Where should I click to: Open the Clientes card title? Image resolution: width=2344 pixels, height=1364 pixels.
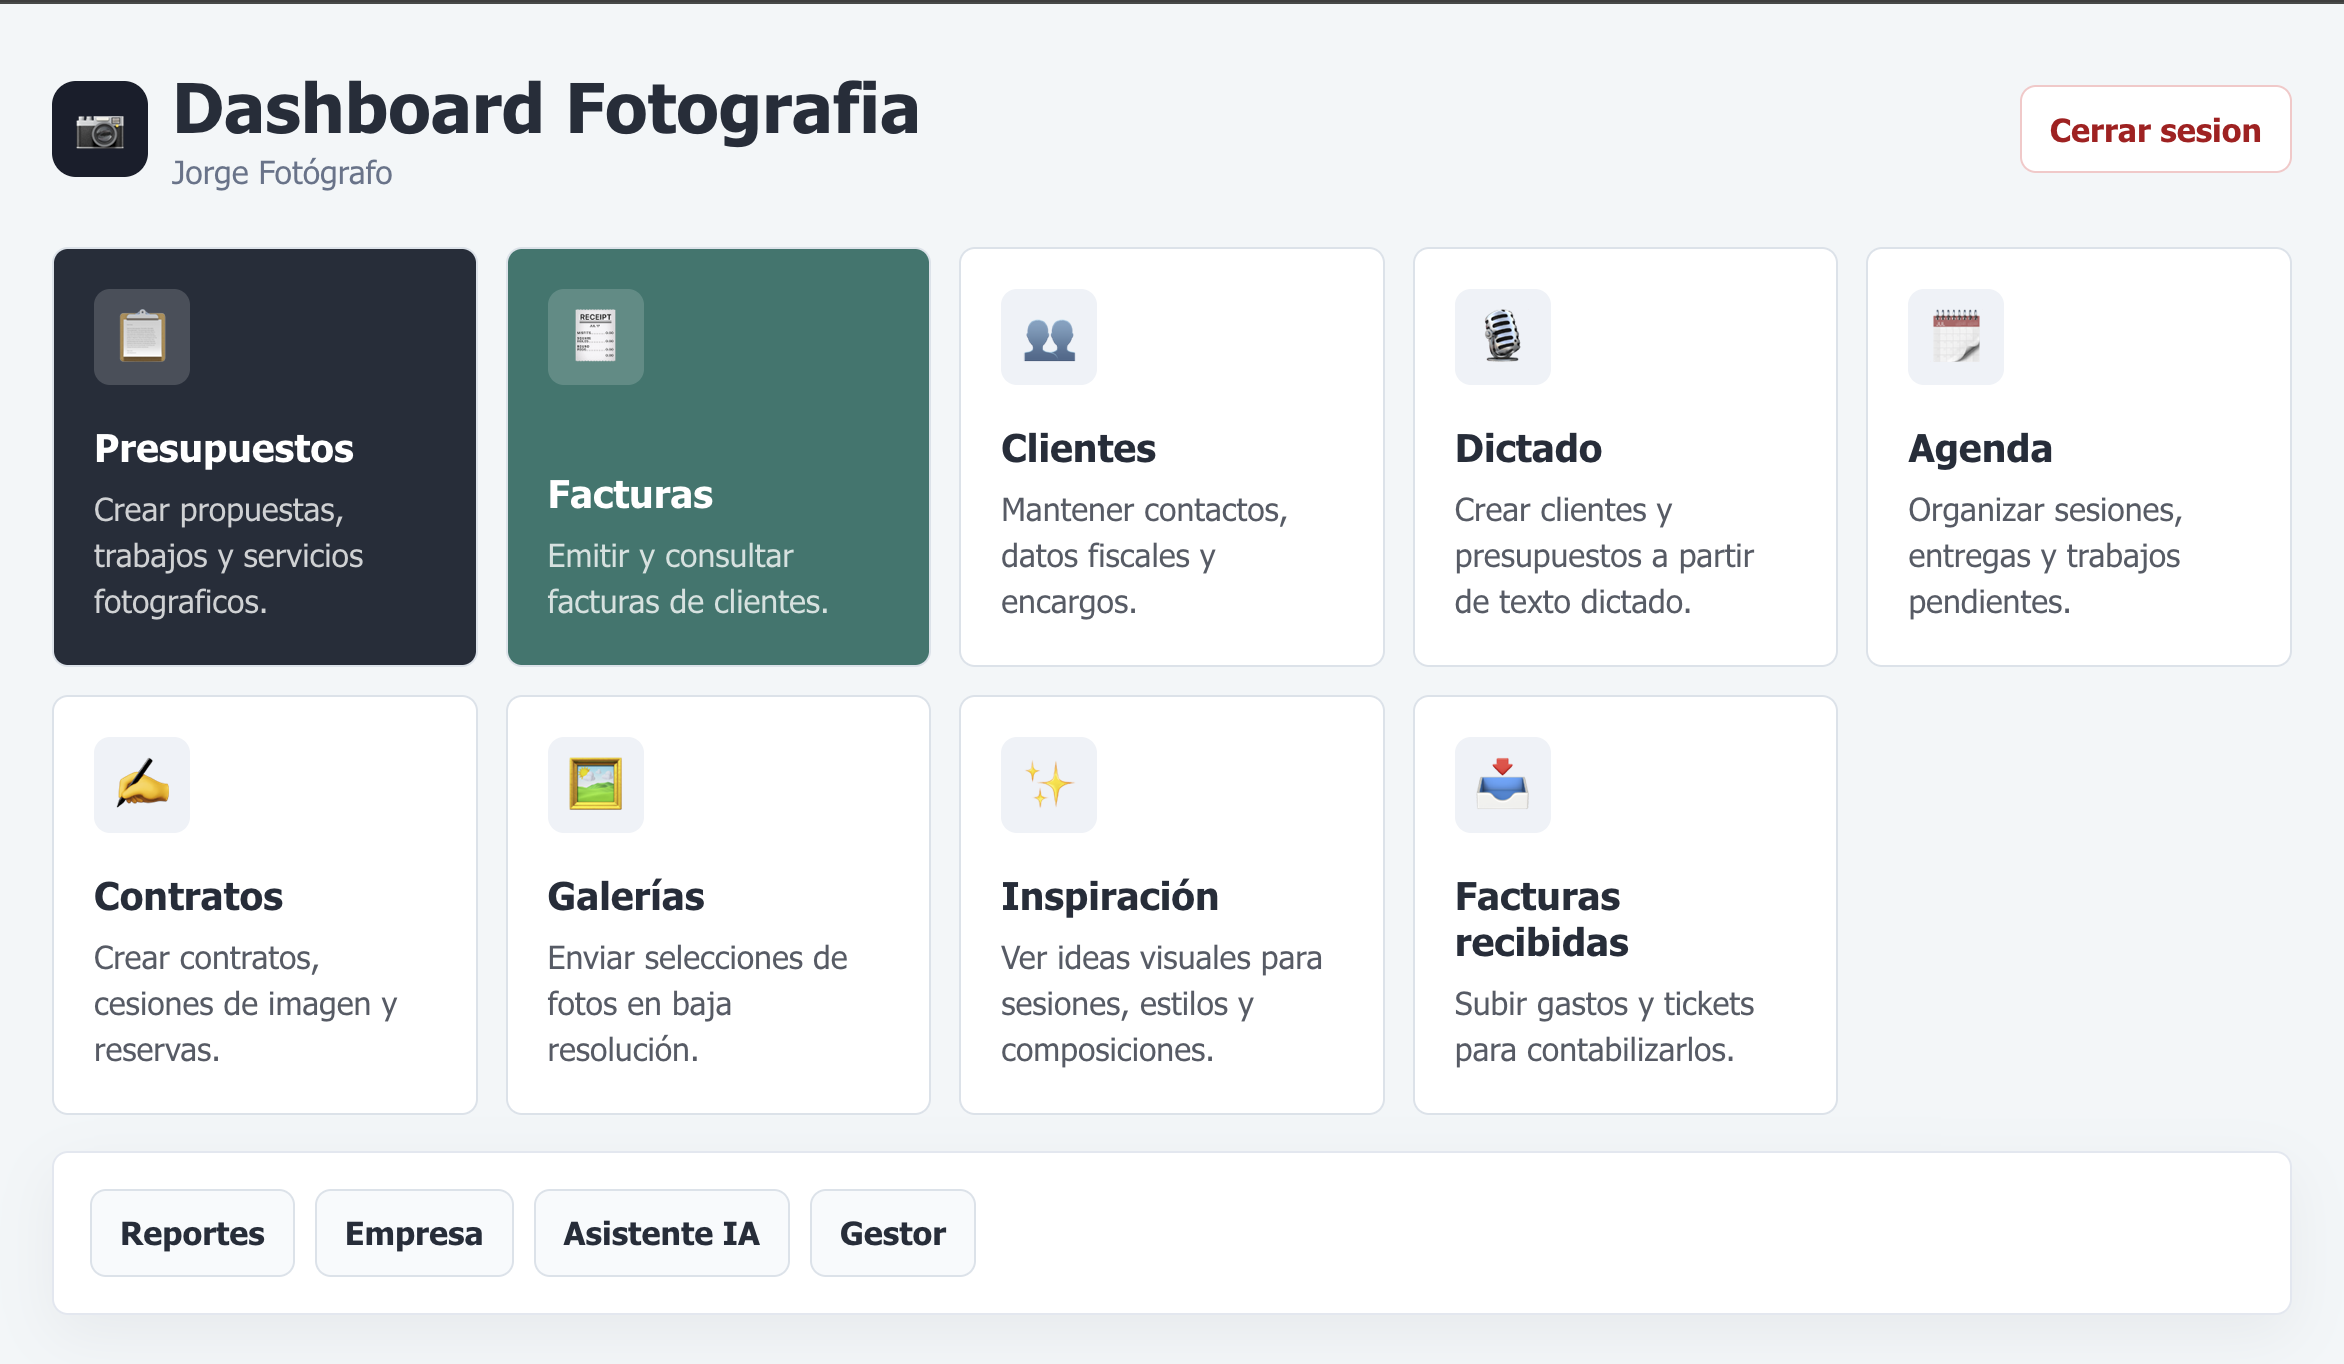tap(1078, 448)
